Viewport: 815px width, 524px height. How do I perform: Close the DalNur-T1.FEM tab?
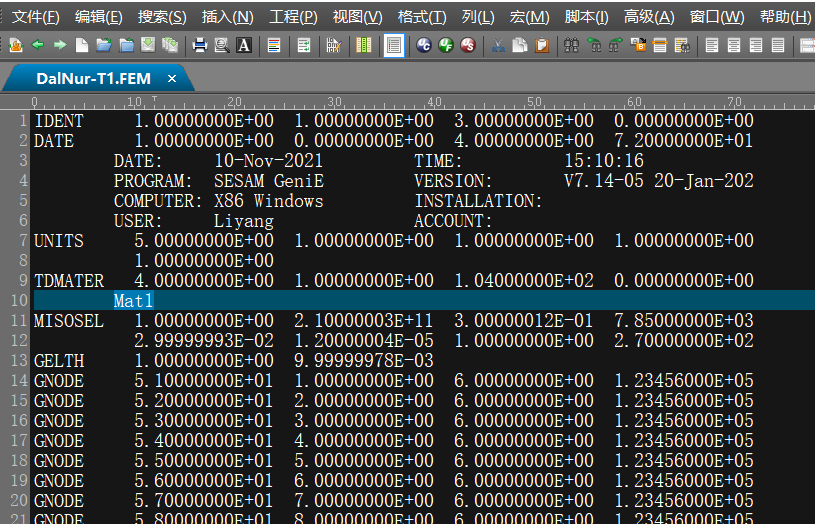pos(172,78)
